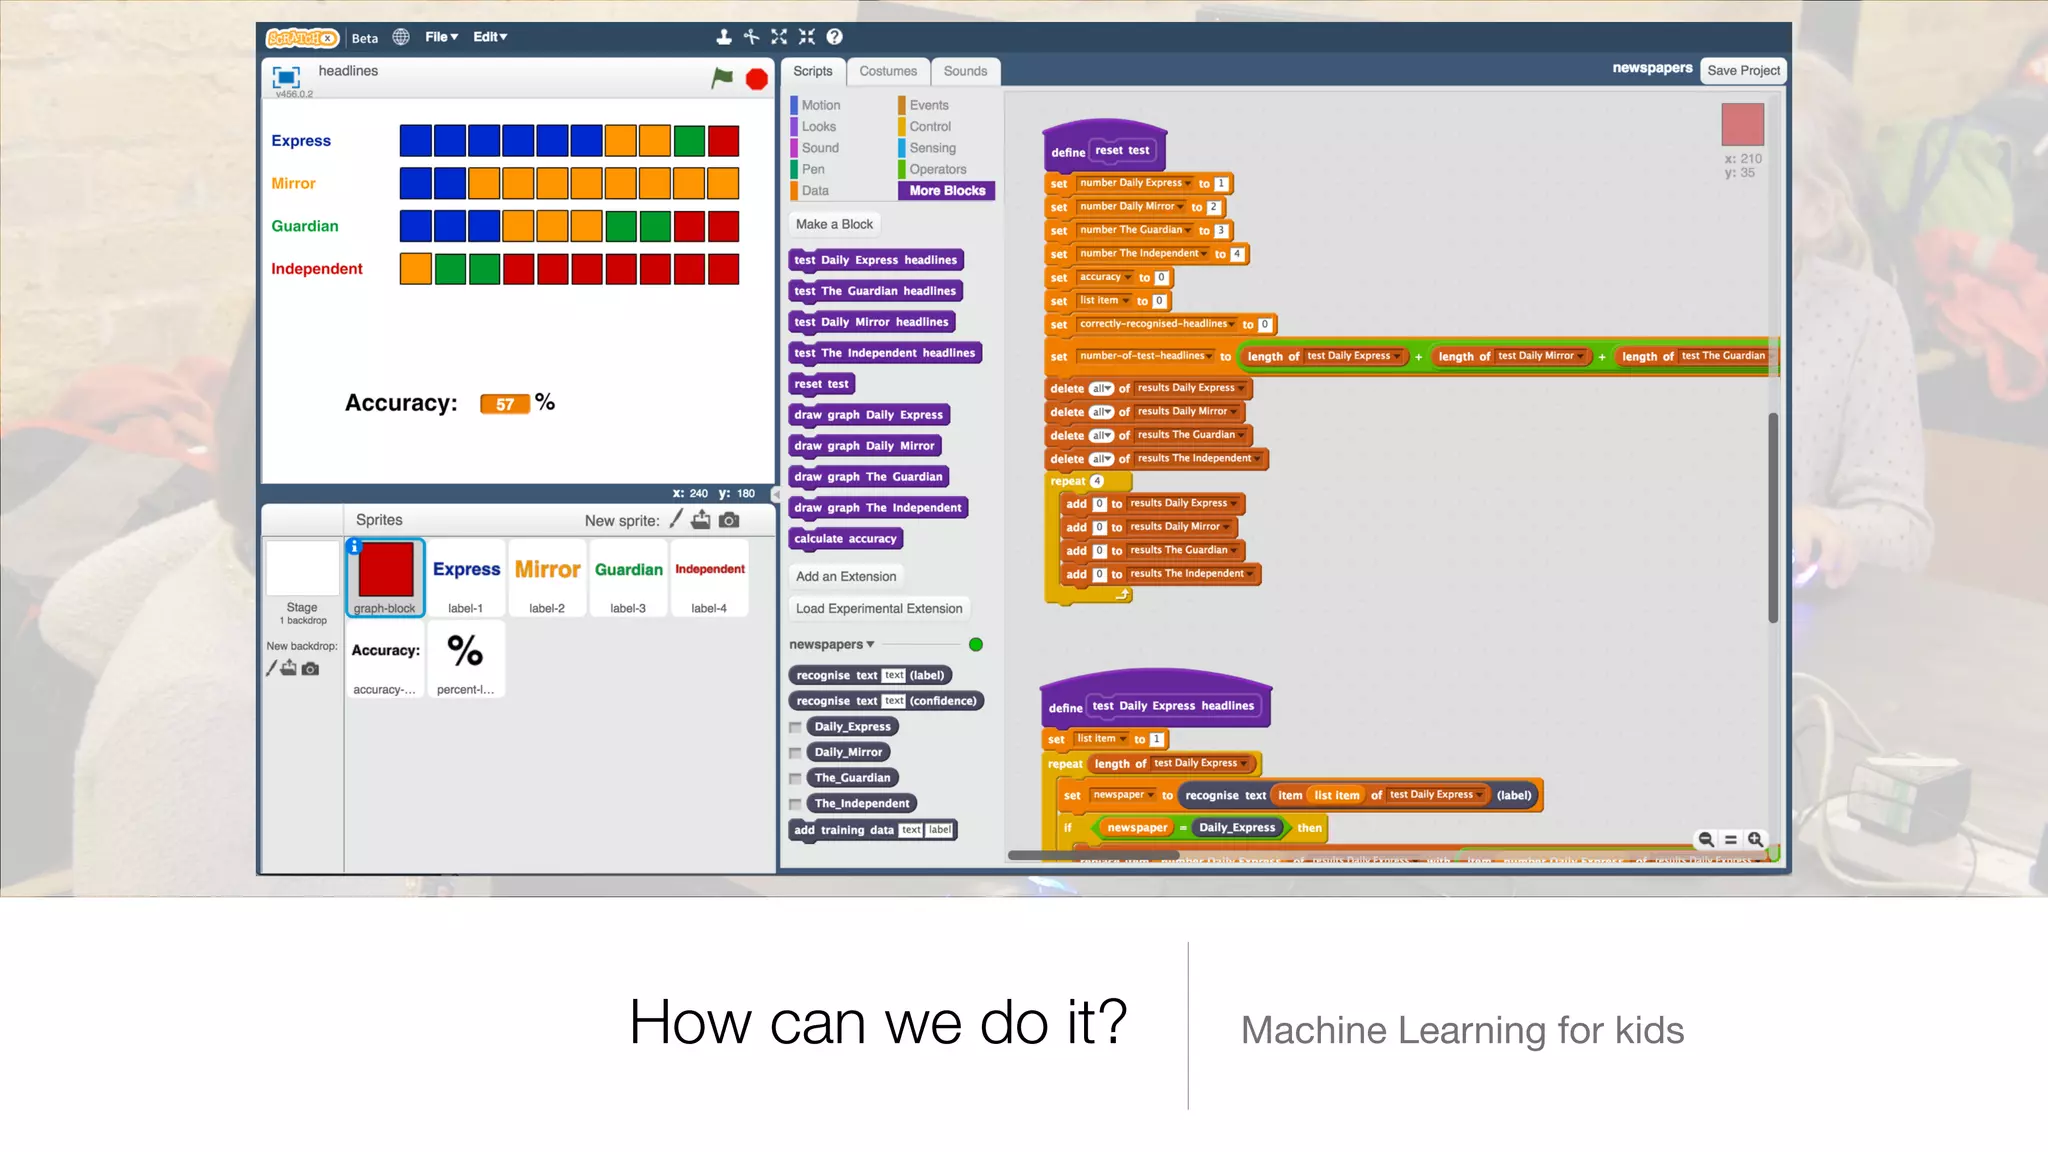Select the Motion block category
Viewport: 2048px width, 1152px height.
point(820,105)
